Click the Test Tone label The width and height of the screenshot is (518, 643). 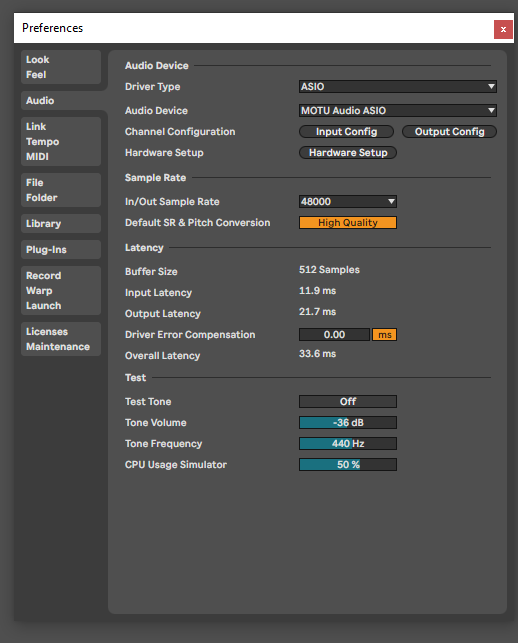point(148,401)
